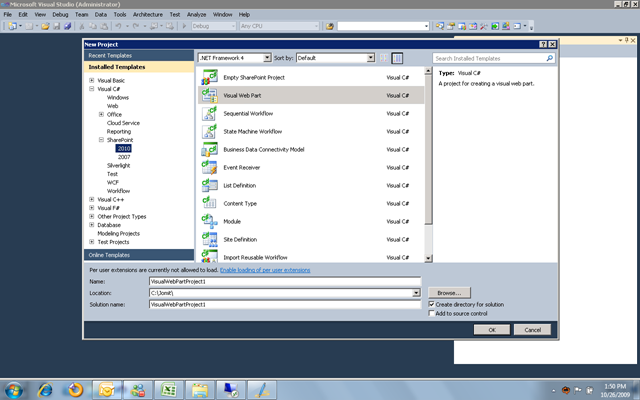Collapse the Visual C# tree node
The width and height of the screenshot is (640, 400).
pos(91,89)
